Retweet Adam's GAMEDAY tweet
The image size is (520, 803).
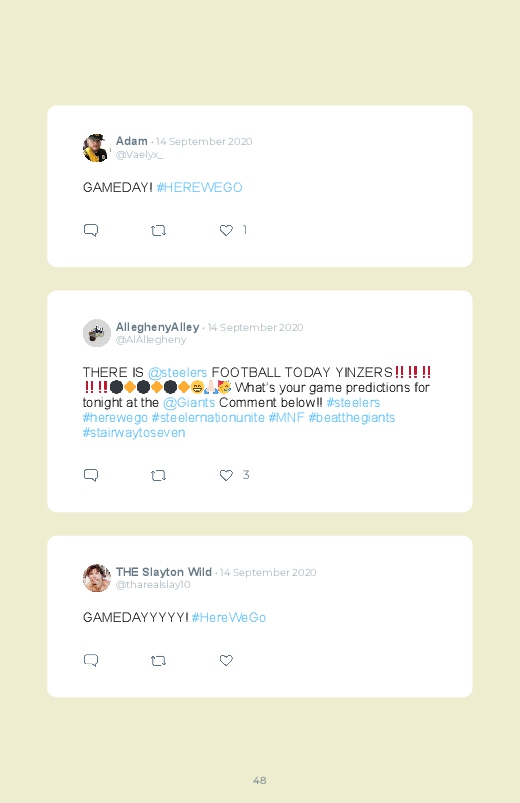pyautogui.click(x=158, y=230)
